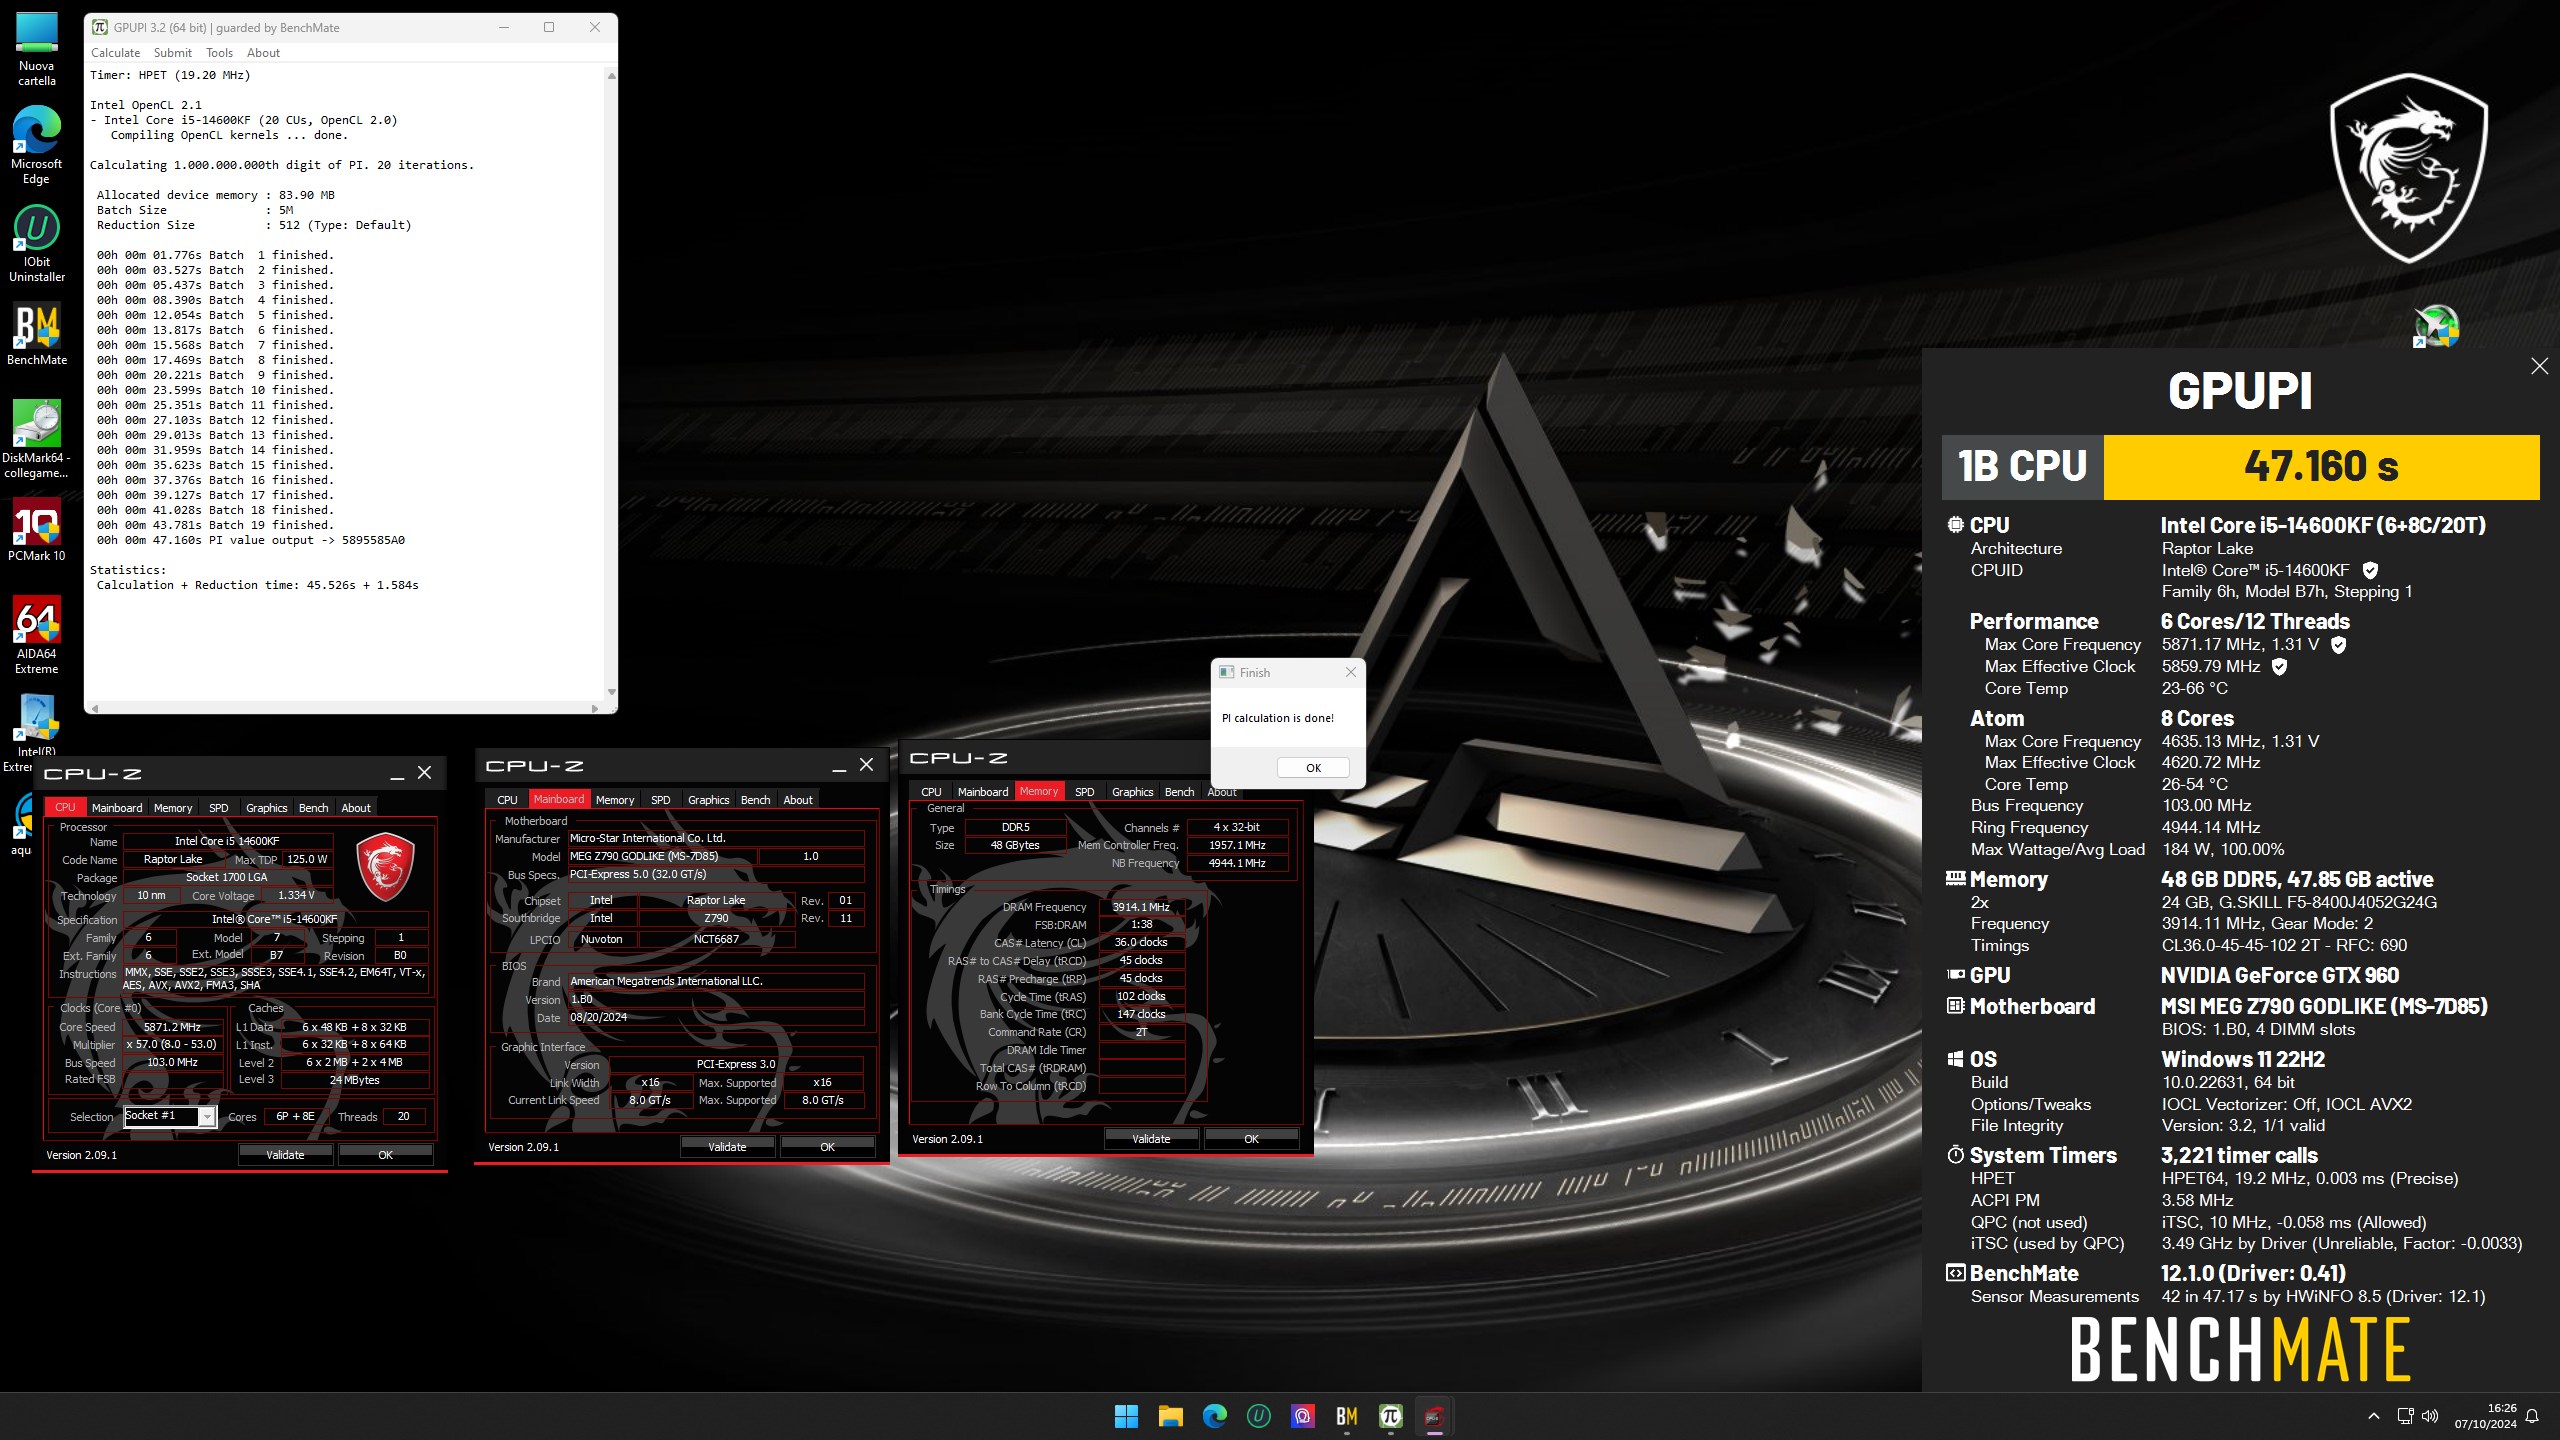This screenshot has height=1440, width=2560.
Task: Click PI value output 5895585A0 line
Action: [251, 540]
